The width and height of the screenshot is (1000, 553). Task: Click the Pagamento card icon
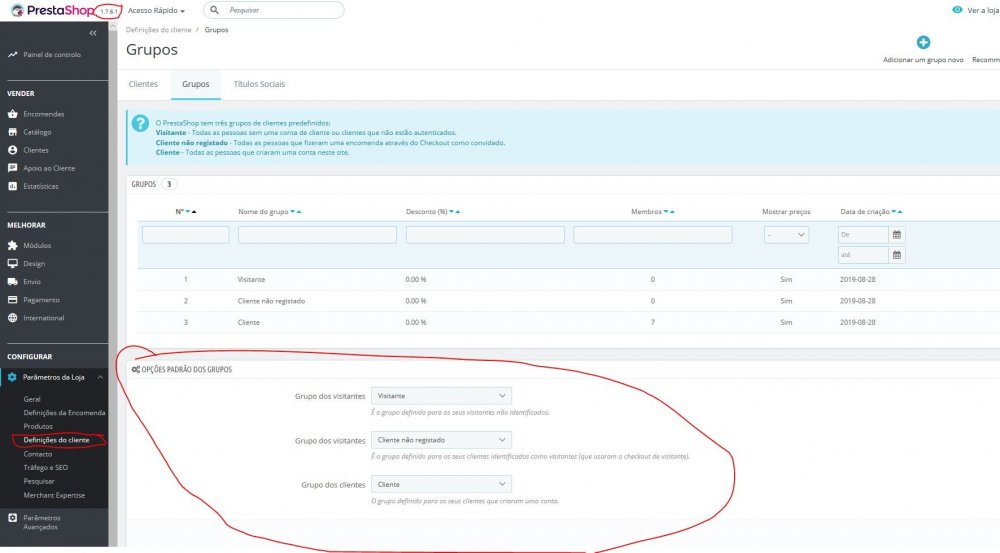point(12,299)
